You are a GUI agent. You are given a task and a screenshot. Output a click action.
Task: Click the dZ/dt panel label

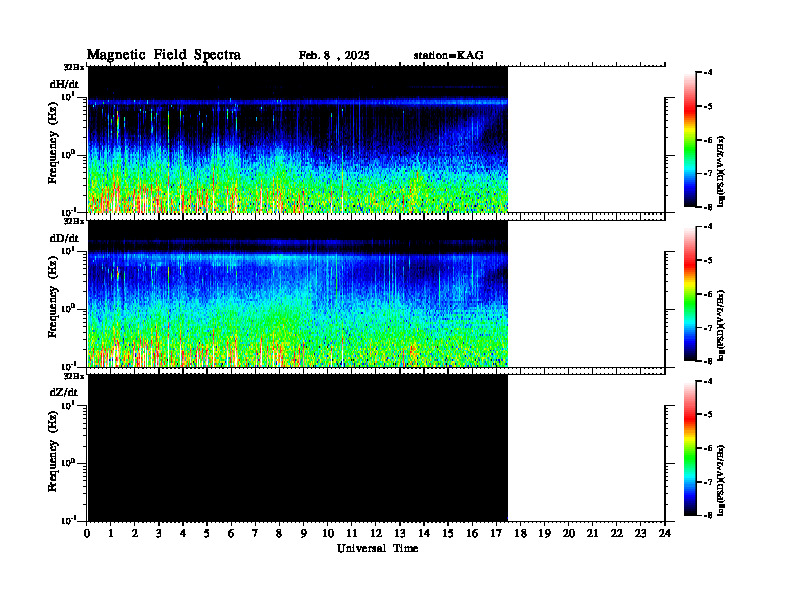click(64, 392)
